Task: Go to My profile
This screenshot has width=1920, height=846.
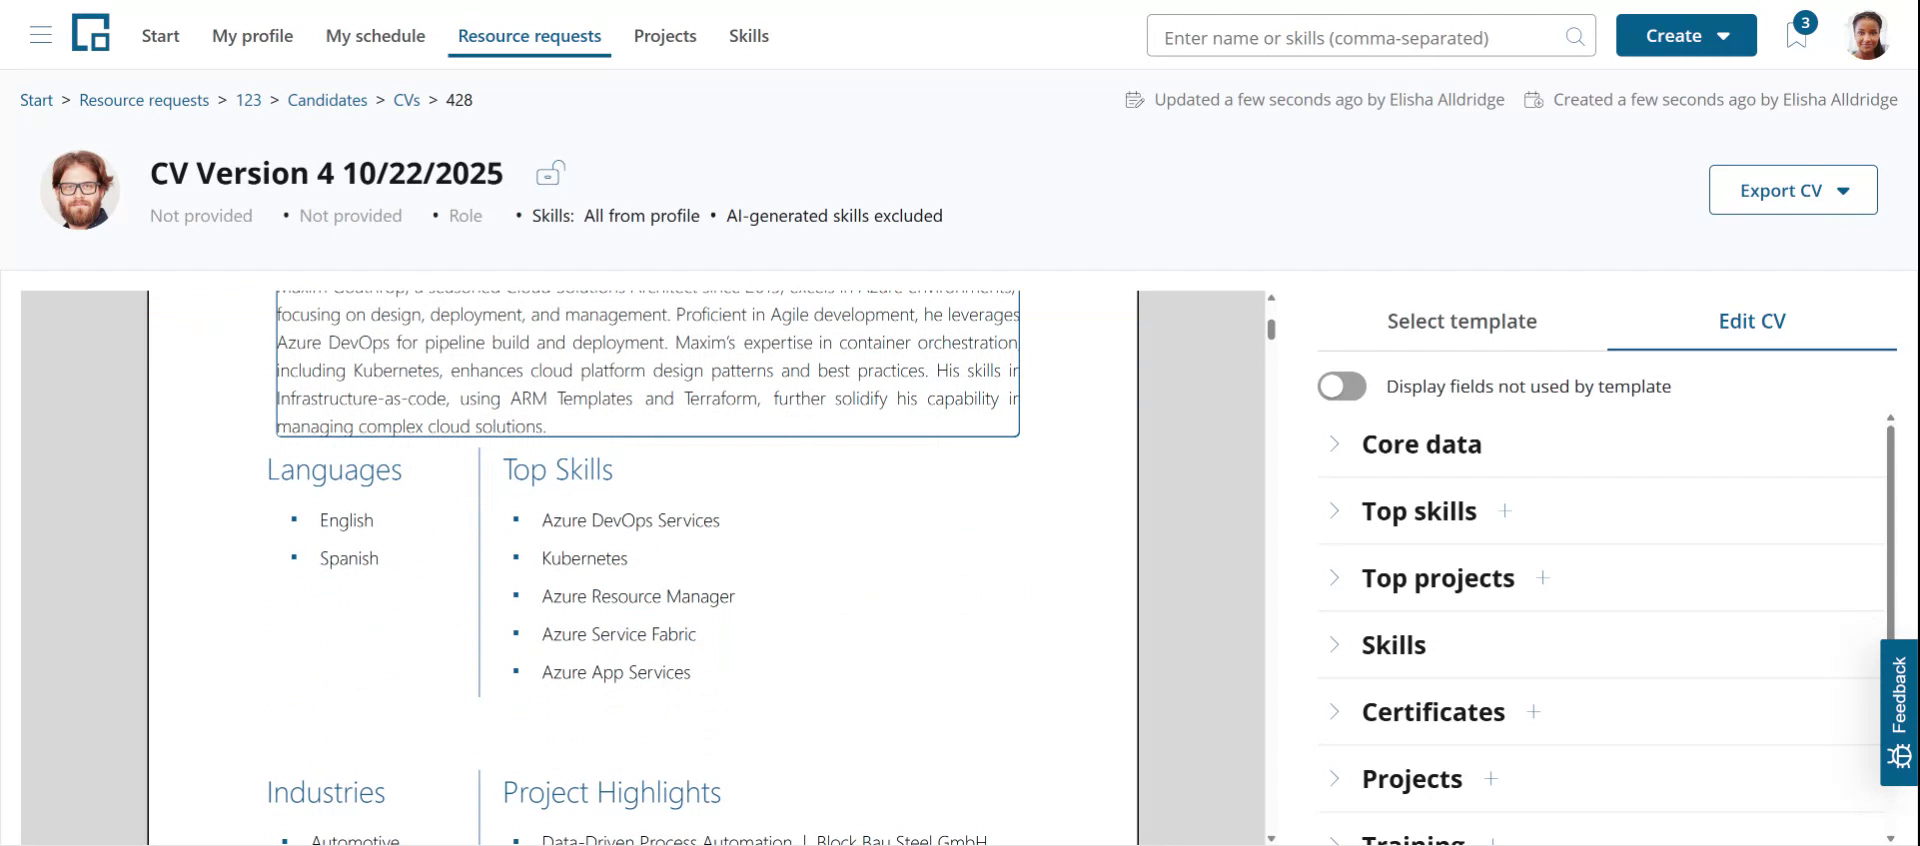Action: pos(252,36)
